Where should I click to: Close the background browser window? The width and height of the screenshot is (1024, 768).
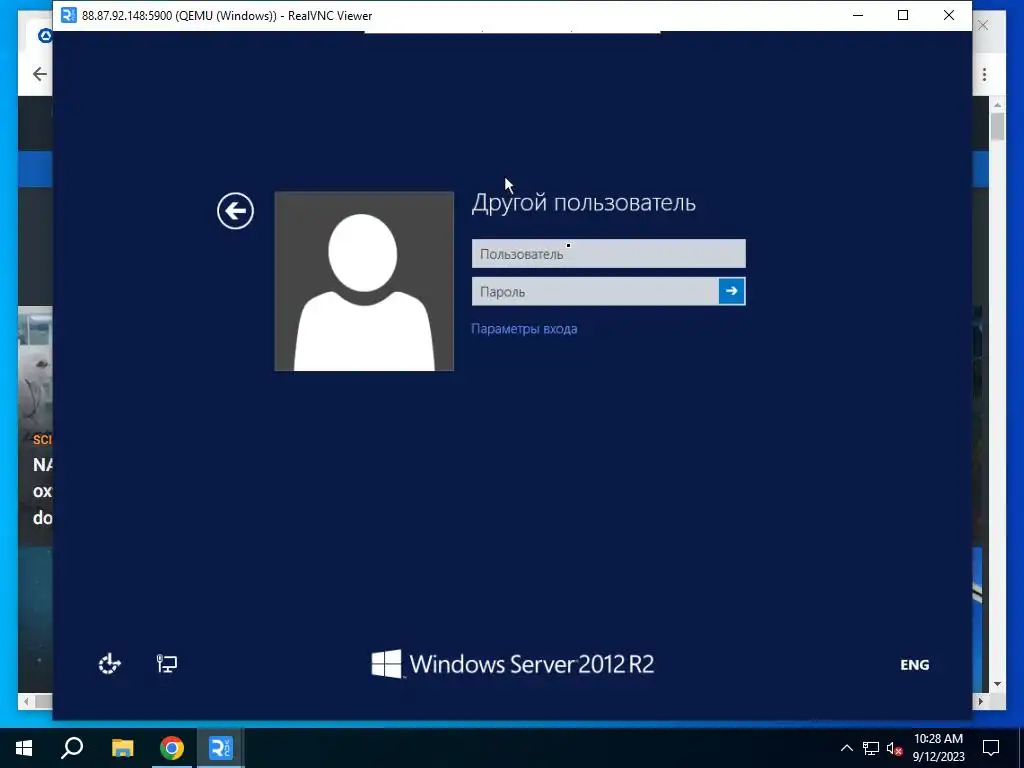point(983,25)
